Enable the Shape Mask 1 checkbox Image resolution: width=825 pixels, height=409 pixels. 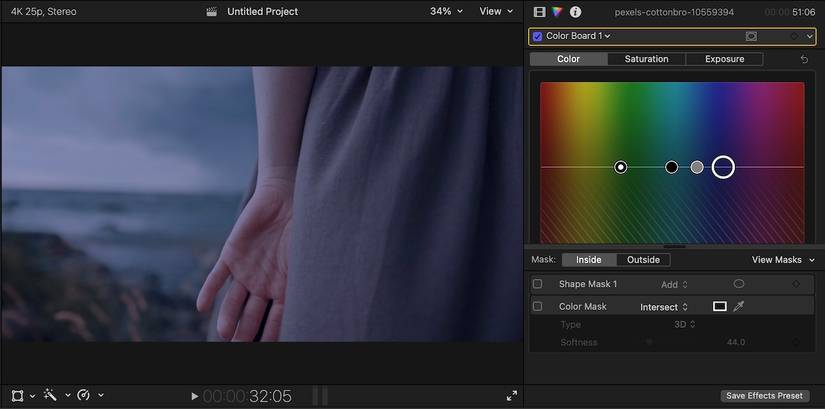tap(537, 284)
